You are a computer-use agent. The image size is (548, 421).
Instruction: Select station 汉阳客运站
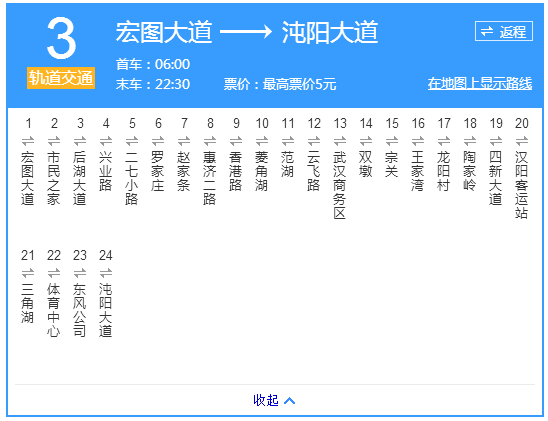[521, 185]
